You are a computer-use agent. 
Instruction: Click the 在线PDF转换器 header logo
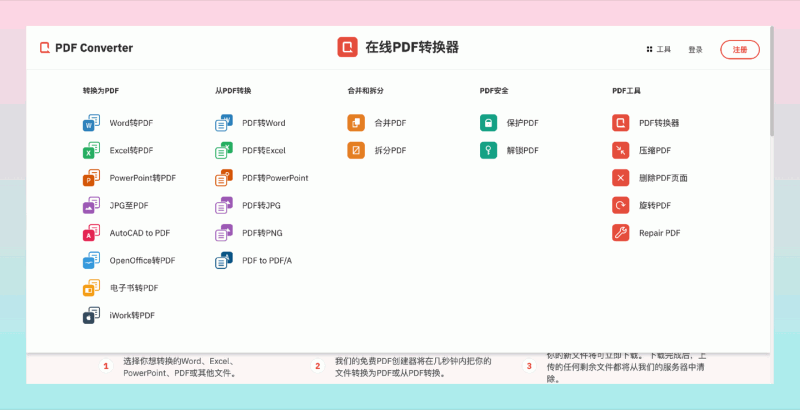tap(347, 47)
